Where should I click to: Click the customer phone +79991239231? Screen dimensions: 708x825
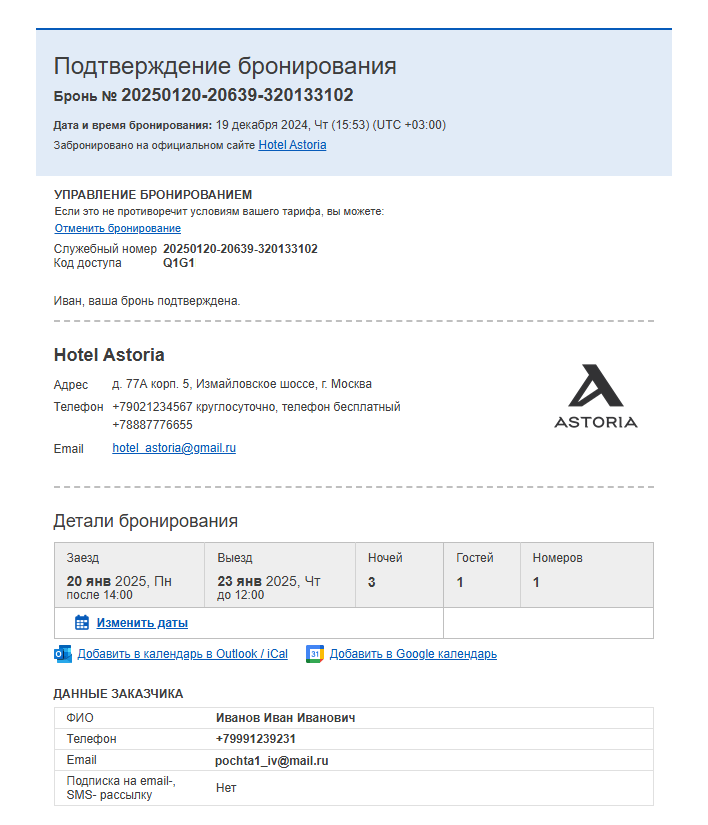coord(256,739)
